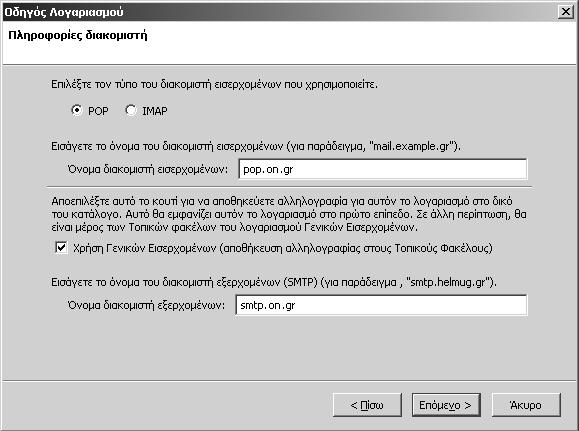Continue with the Επόμενο button
This screenshot has height=431, width=579.
446,405
